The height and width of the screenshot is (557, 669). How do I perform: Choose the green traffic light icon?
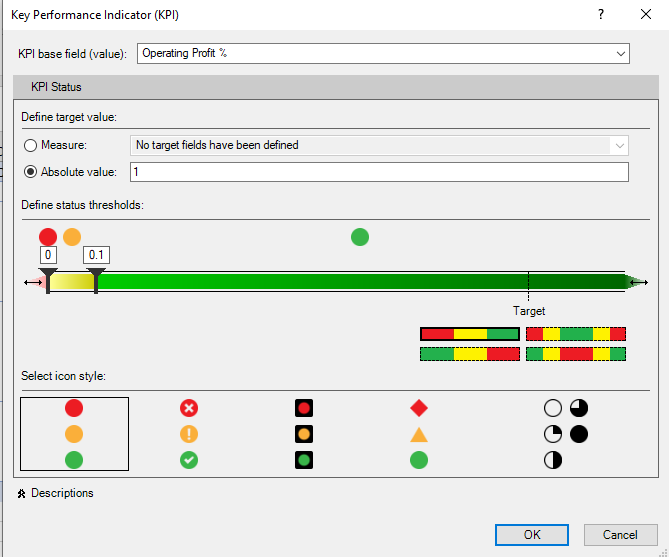click(304, 460)
